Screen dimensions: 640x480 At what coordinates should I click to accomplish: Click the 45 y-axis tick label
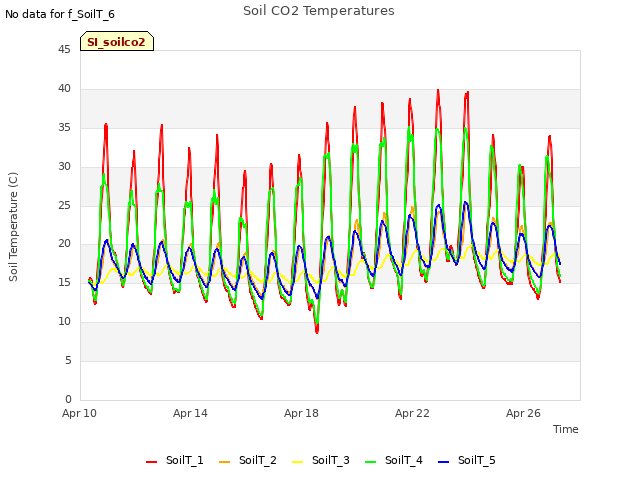tap(64, 49)
